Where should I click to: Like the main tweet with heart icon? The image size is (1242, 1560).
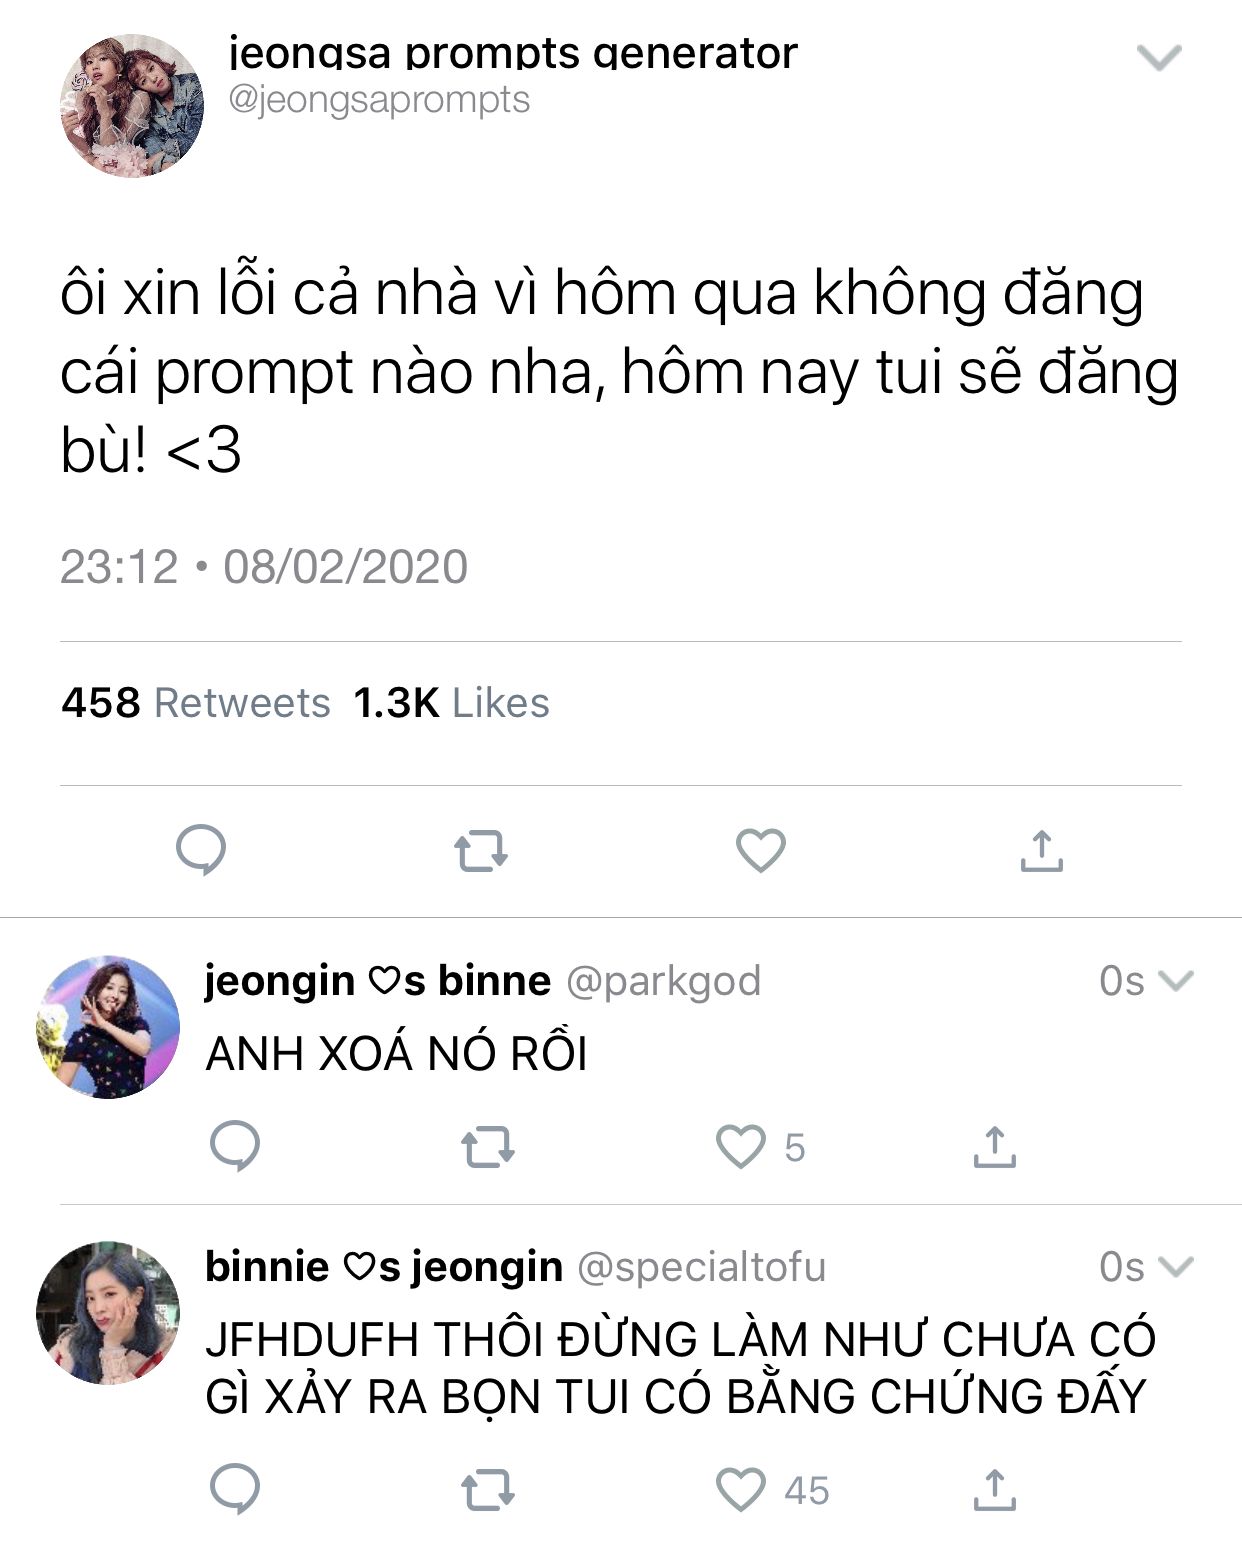coord(761,851)
